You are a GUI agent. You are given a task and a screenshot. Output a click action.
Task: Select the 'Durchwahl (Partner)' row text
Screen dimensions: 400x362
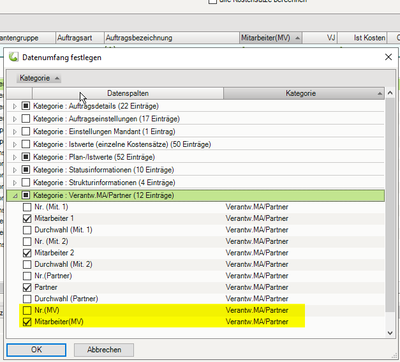tap(66, 299)
